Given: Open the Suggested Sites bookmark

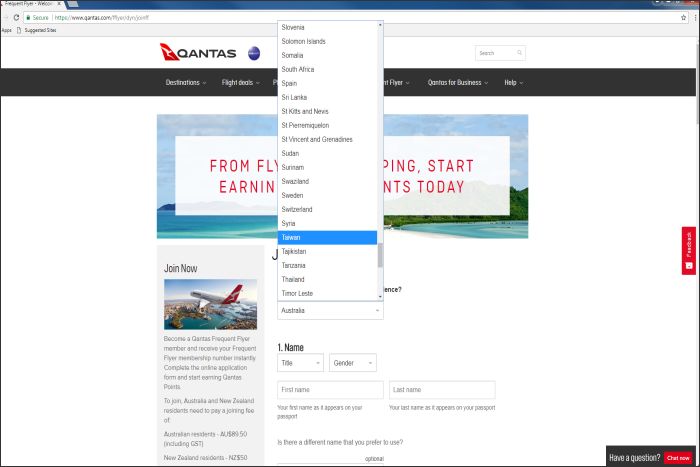Looking at the screenshot, I should click(x=37, y=30).
